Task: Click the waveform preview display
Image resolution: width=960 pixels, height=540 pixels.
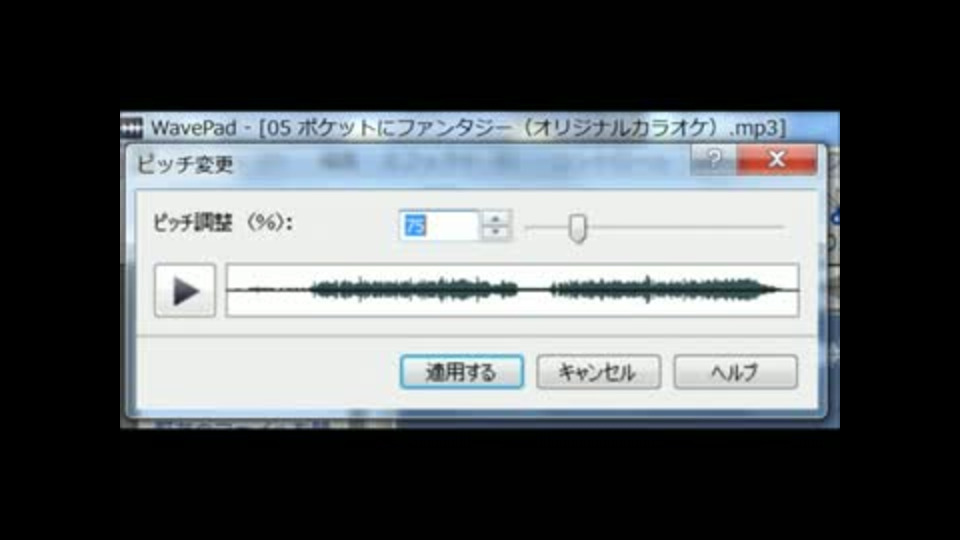Action: pos(512,290)
